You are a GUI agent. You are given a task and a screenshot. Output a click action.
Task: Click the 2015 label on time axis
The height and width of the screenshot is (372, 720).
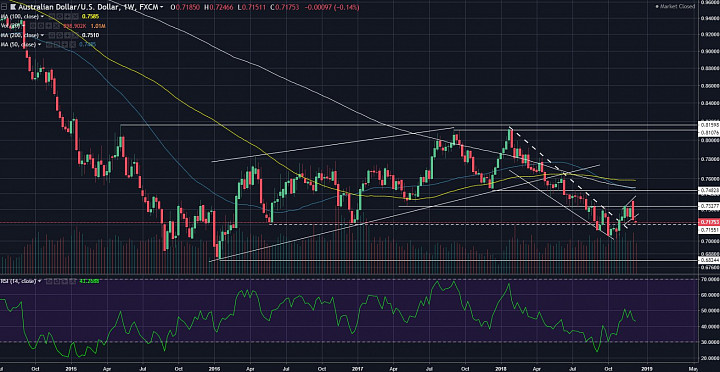(71, 368)
